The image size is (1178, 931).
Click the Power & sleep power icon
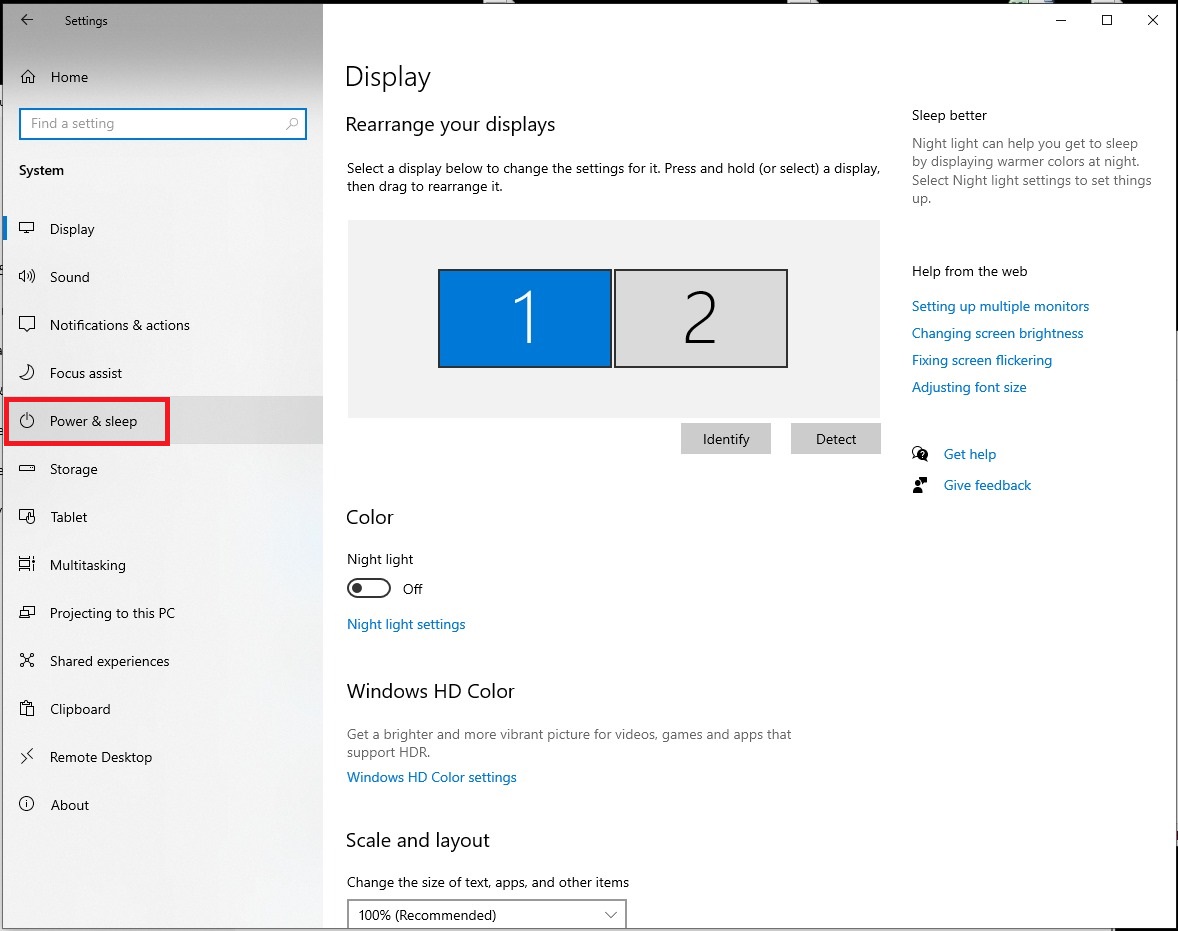tap(27, 421)
